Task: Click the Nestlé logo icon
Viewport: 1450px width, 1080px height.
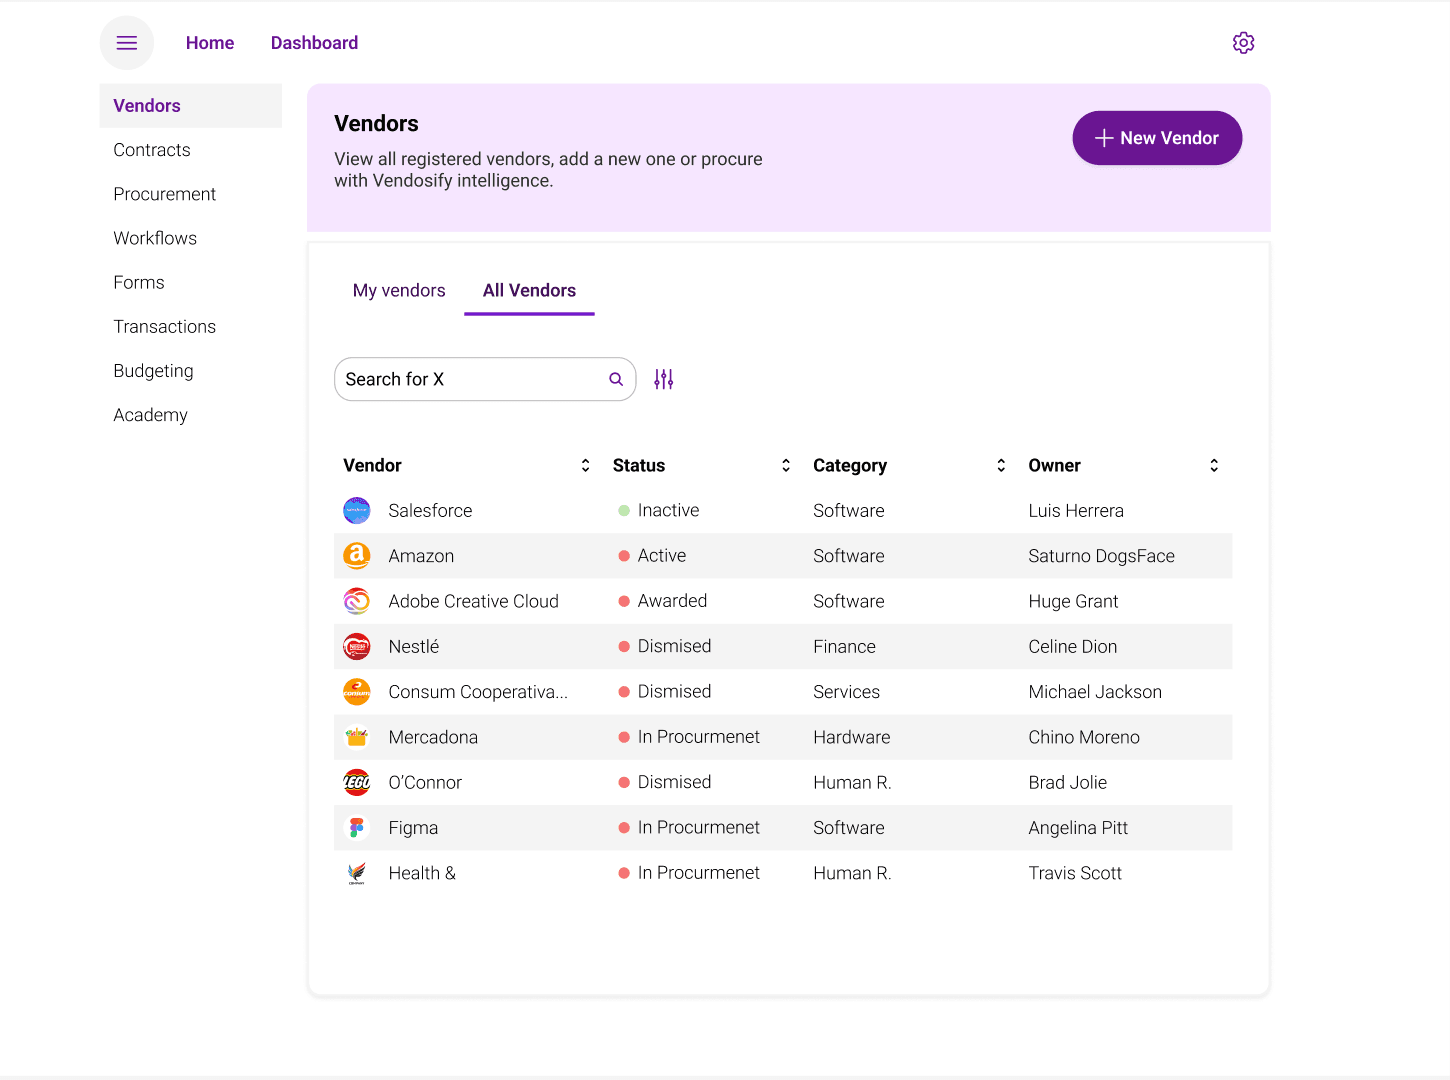Action: click(357, 647)
